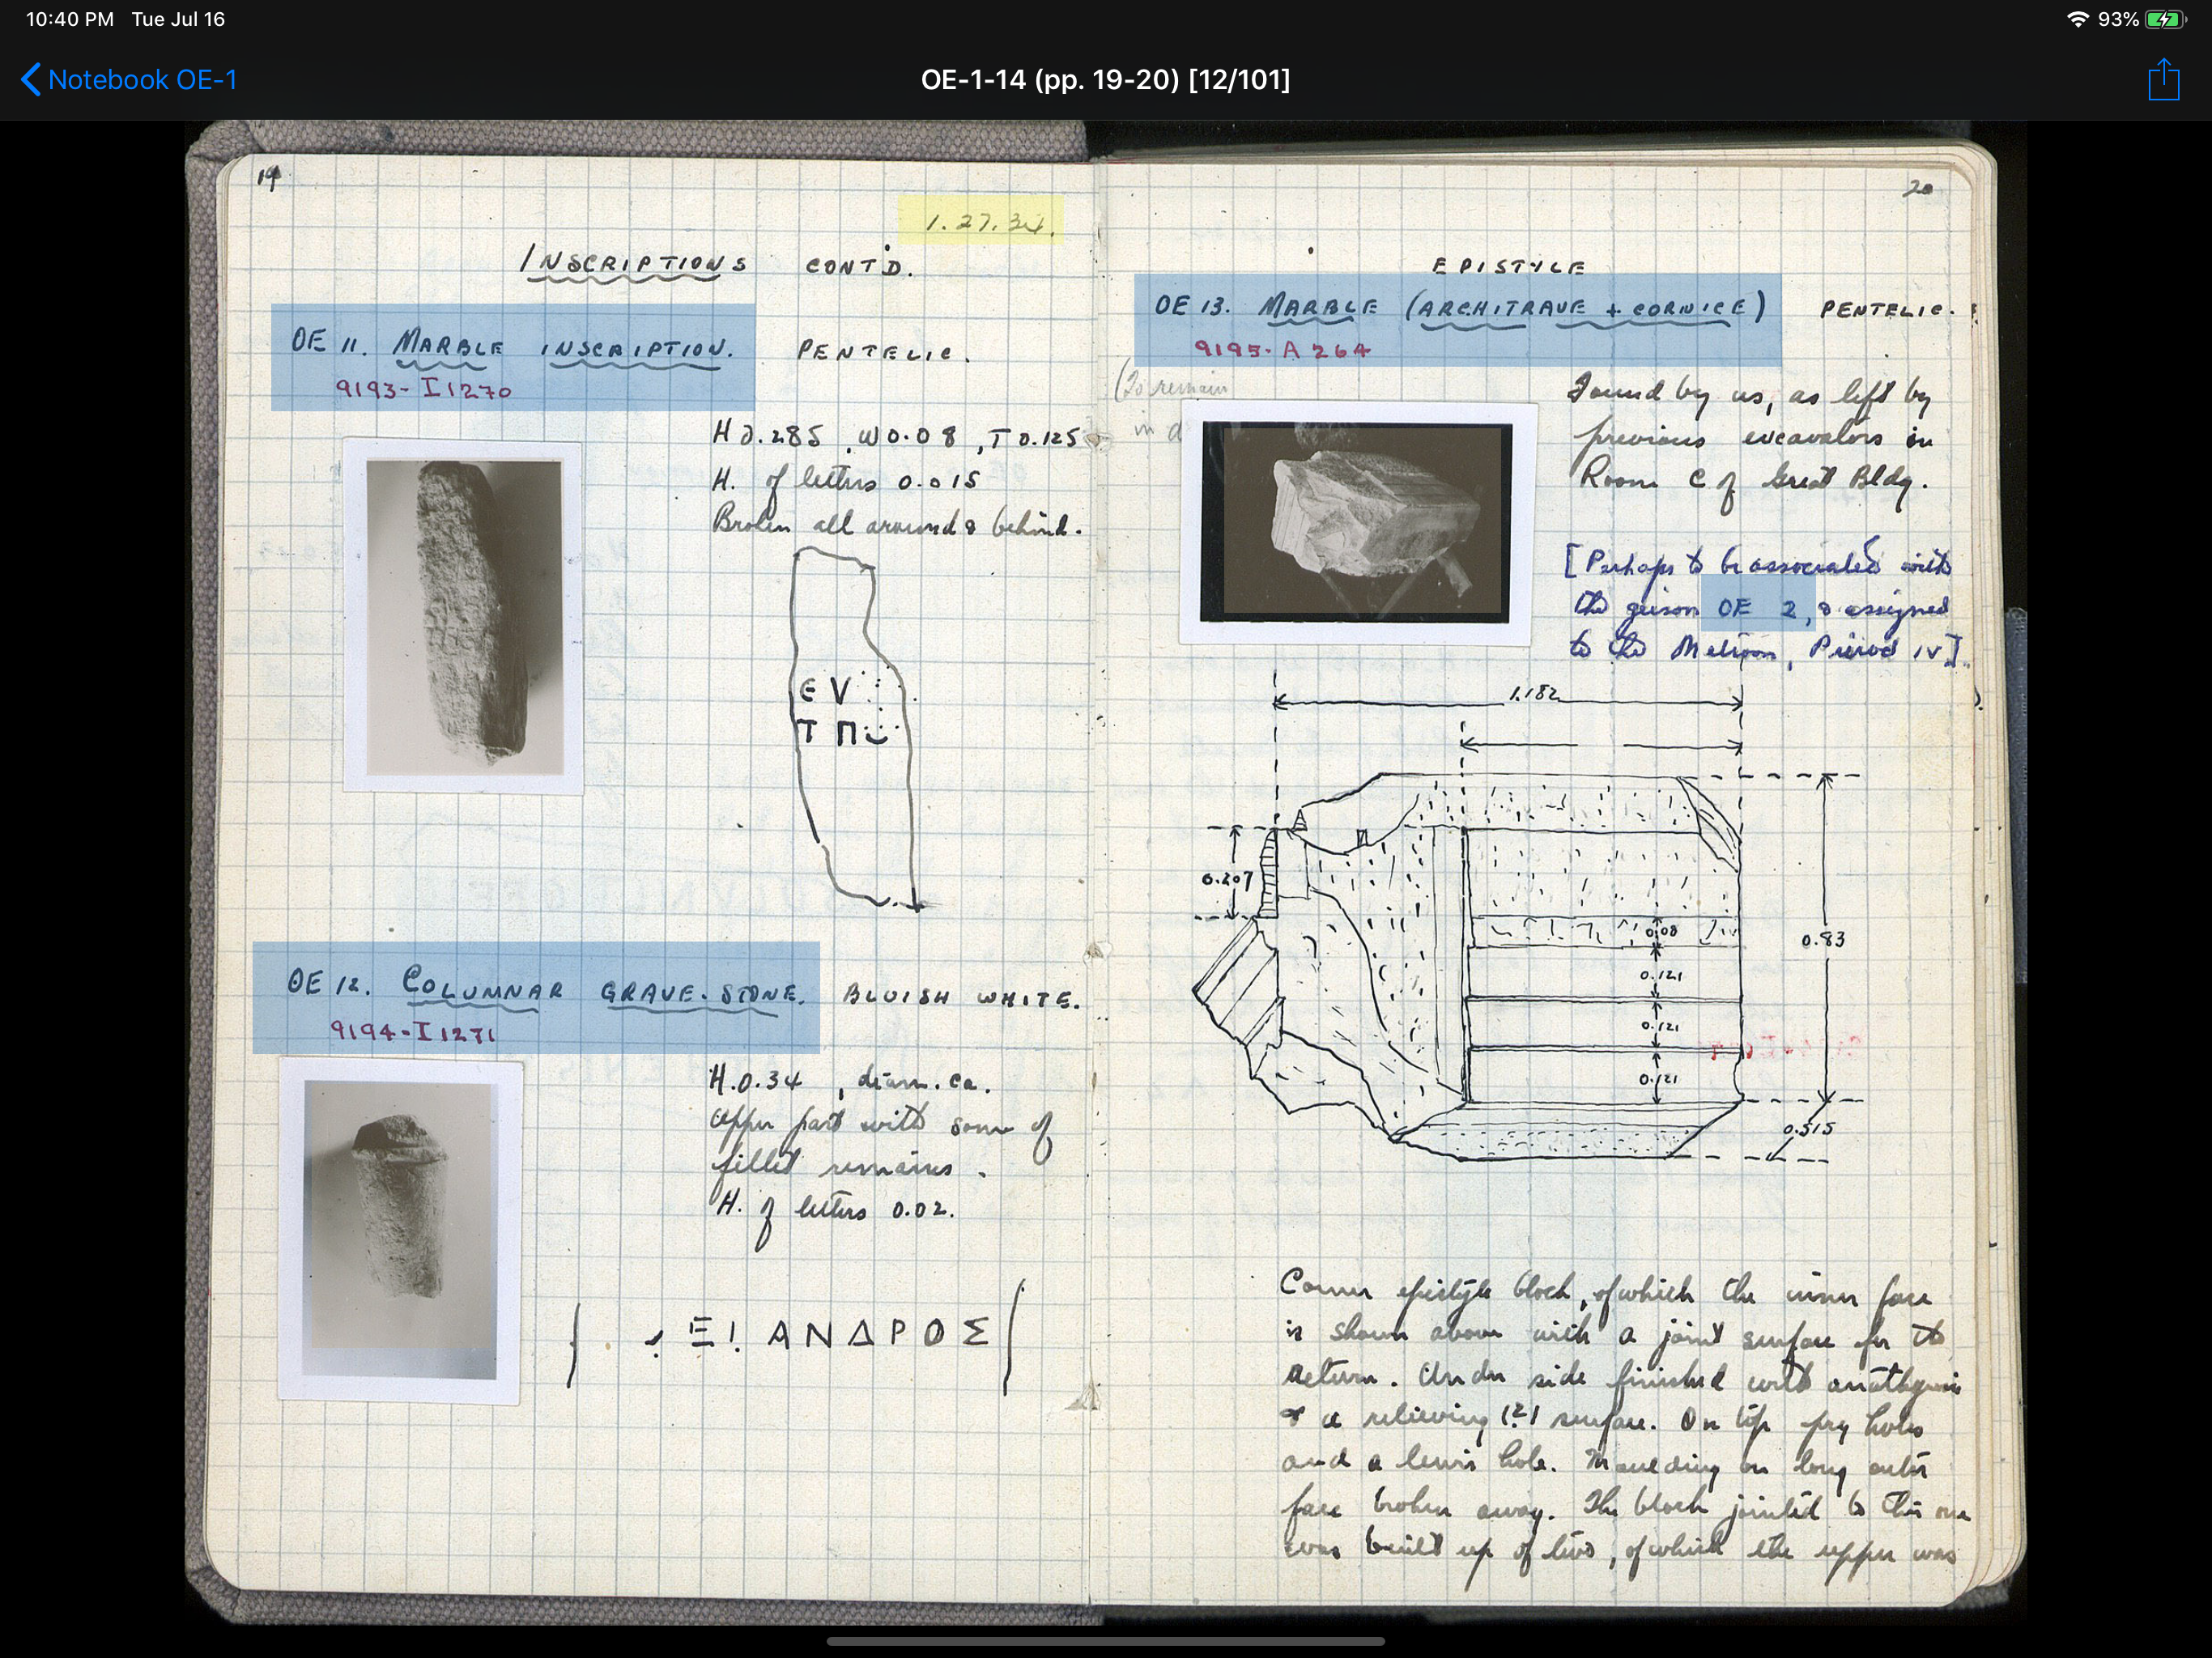Screen dimensions: 2212x1658
Task: Tap the Wi-Fi status icon
Action: 2076,19
